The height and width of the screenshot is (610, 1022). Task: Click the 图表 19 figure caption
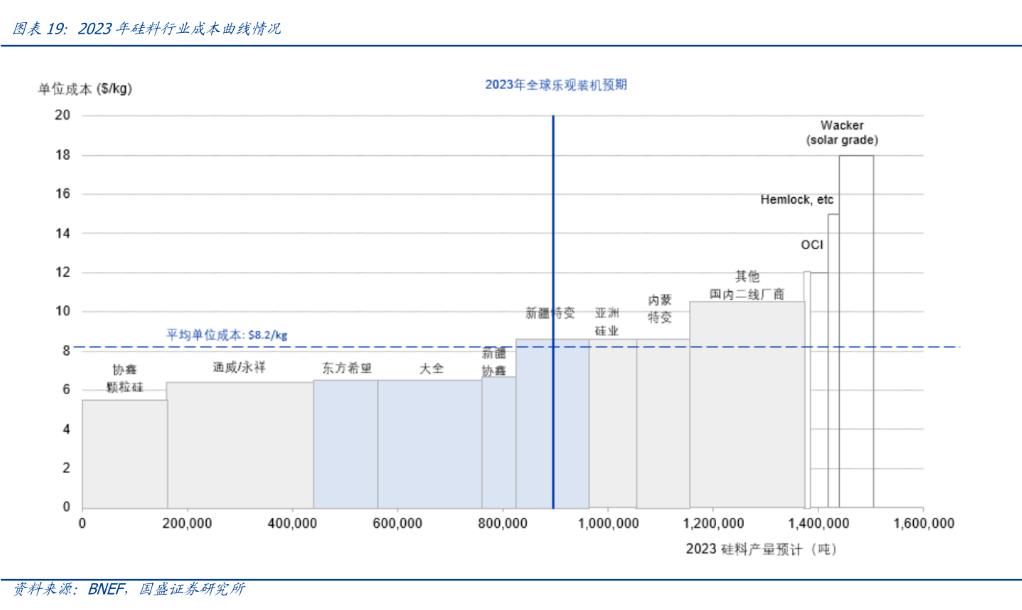146,29
